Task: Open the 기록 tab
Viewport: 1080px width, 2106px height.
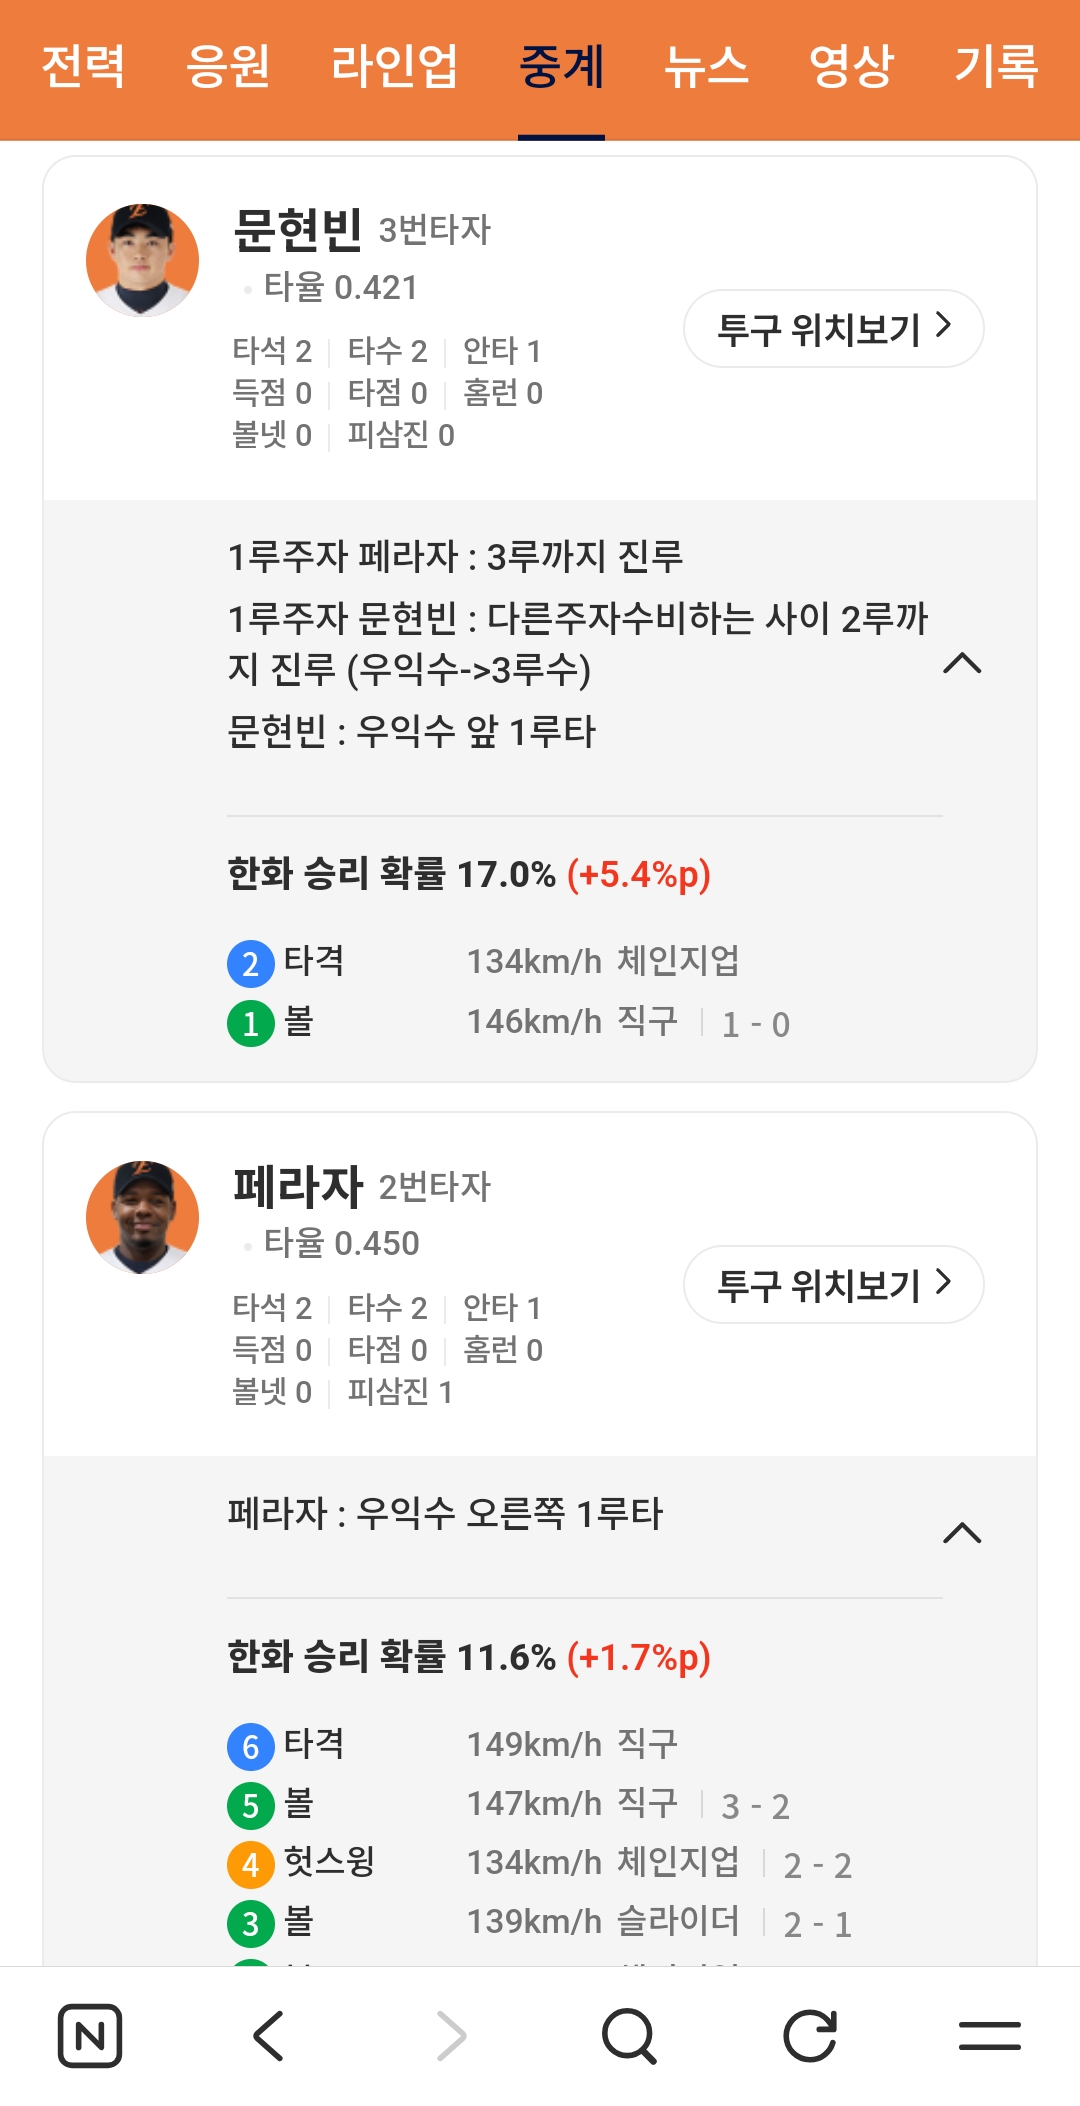Action: pos(996,67)
